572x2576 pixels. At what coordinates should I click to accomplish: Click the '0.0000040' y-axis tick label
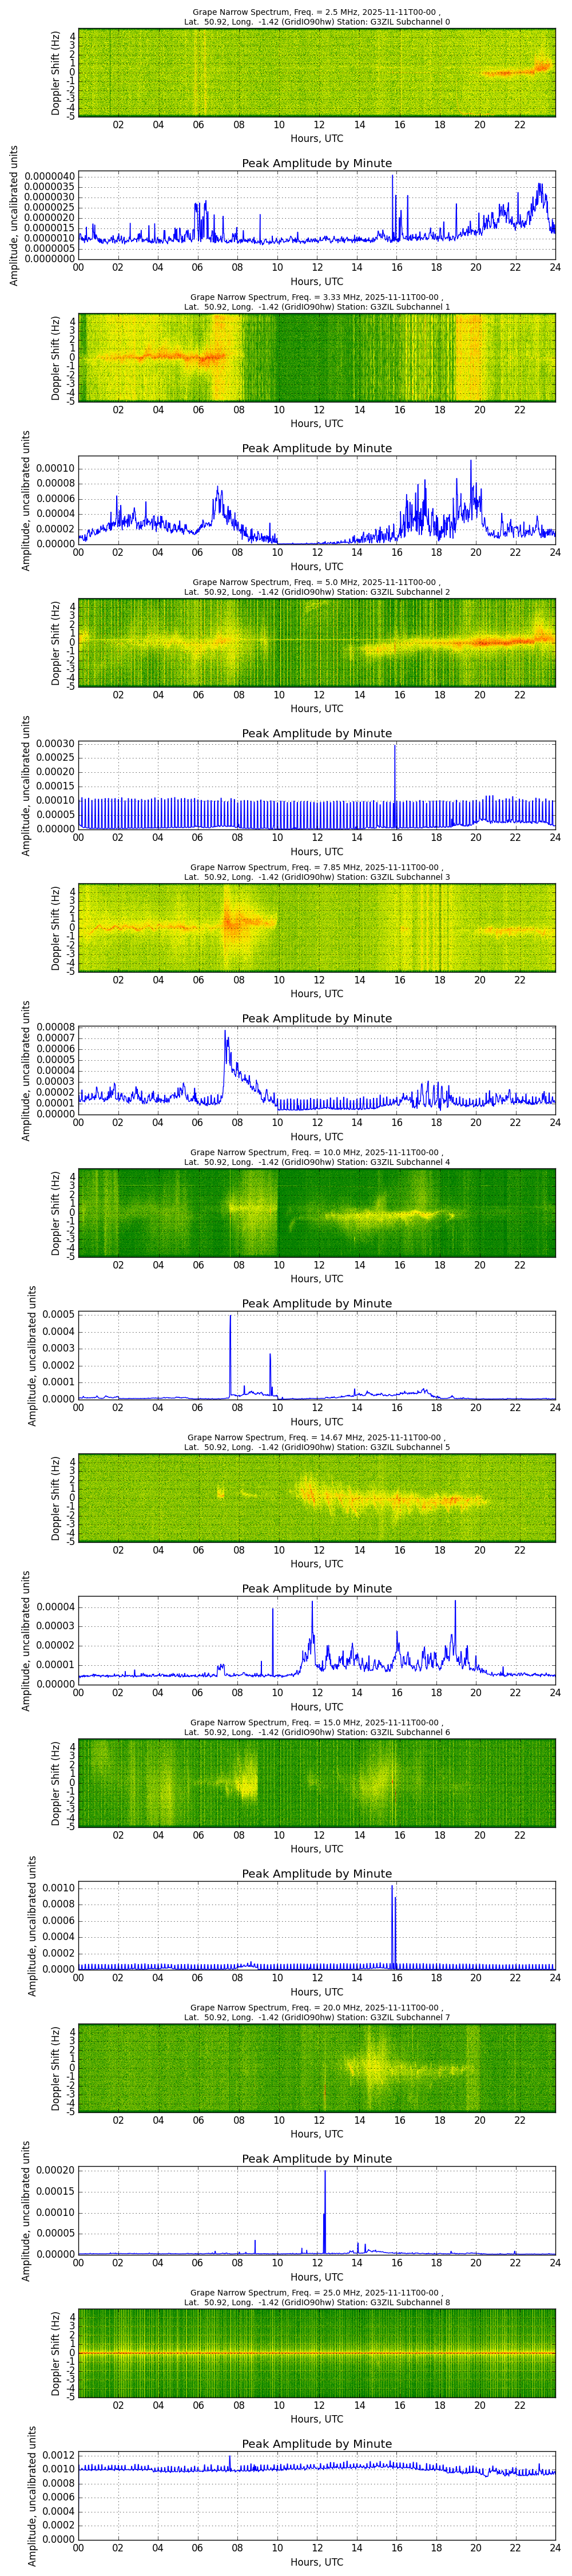49,176
